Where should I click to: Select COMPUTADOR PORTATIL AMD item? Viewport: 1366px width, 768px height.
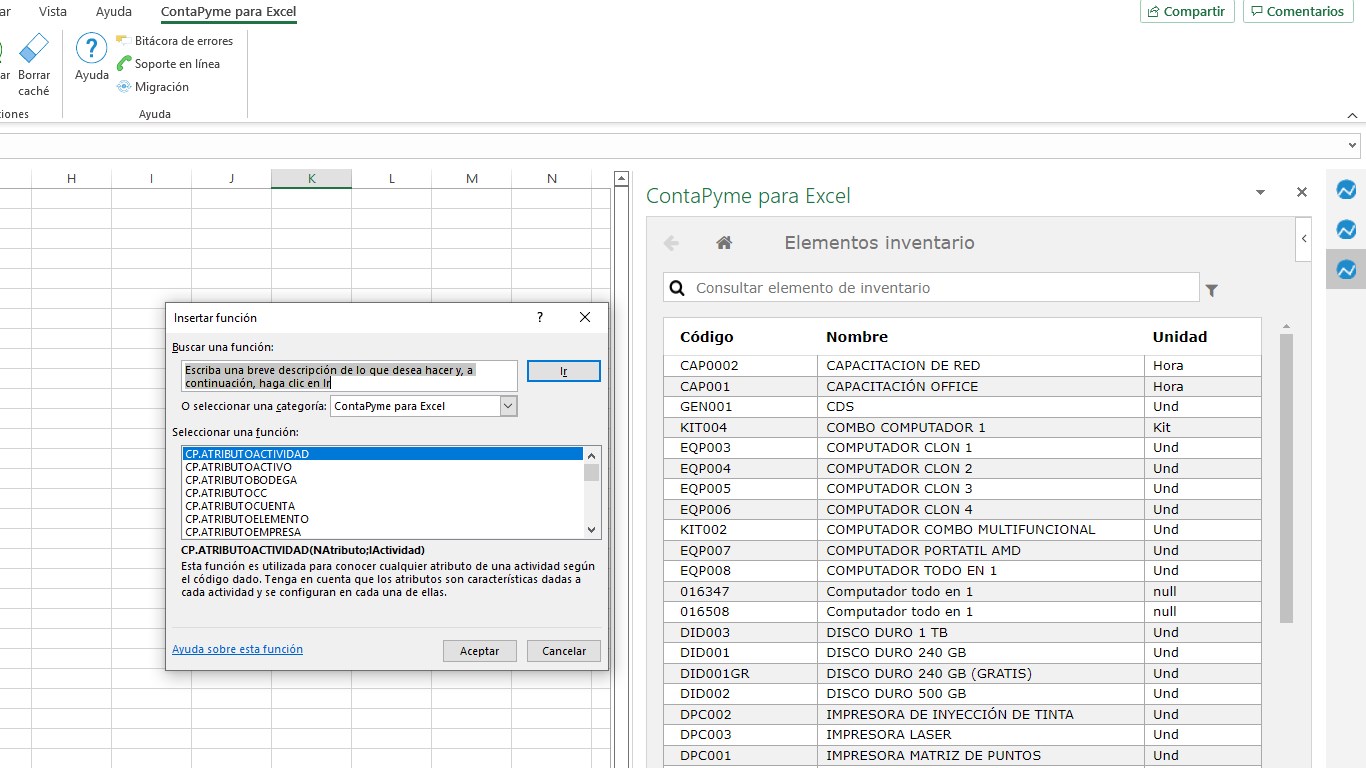(x=962, y=550)
